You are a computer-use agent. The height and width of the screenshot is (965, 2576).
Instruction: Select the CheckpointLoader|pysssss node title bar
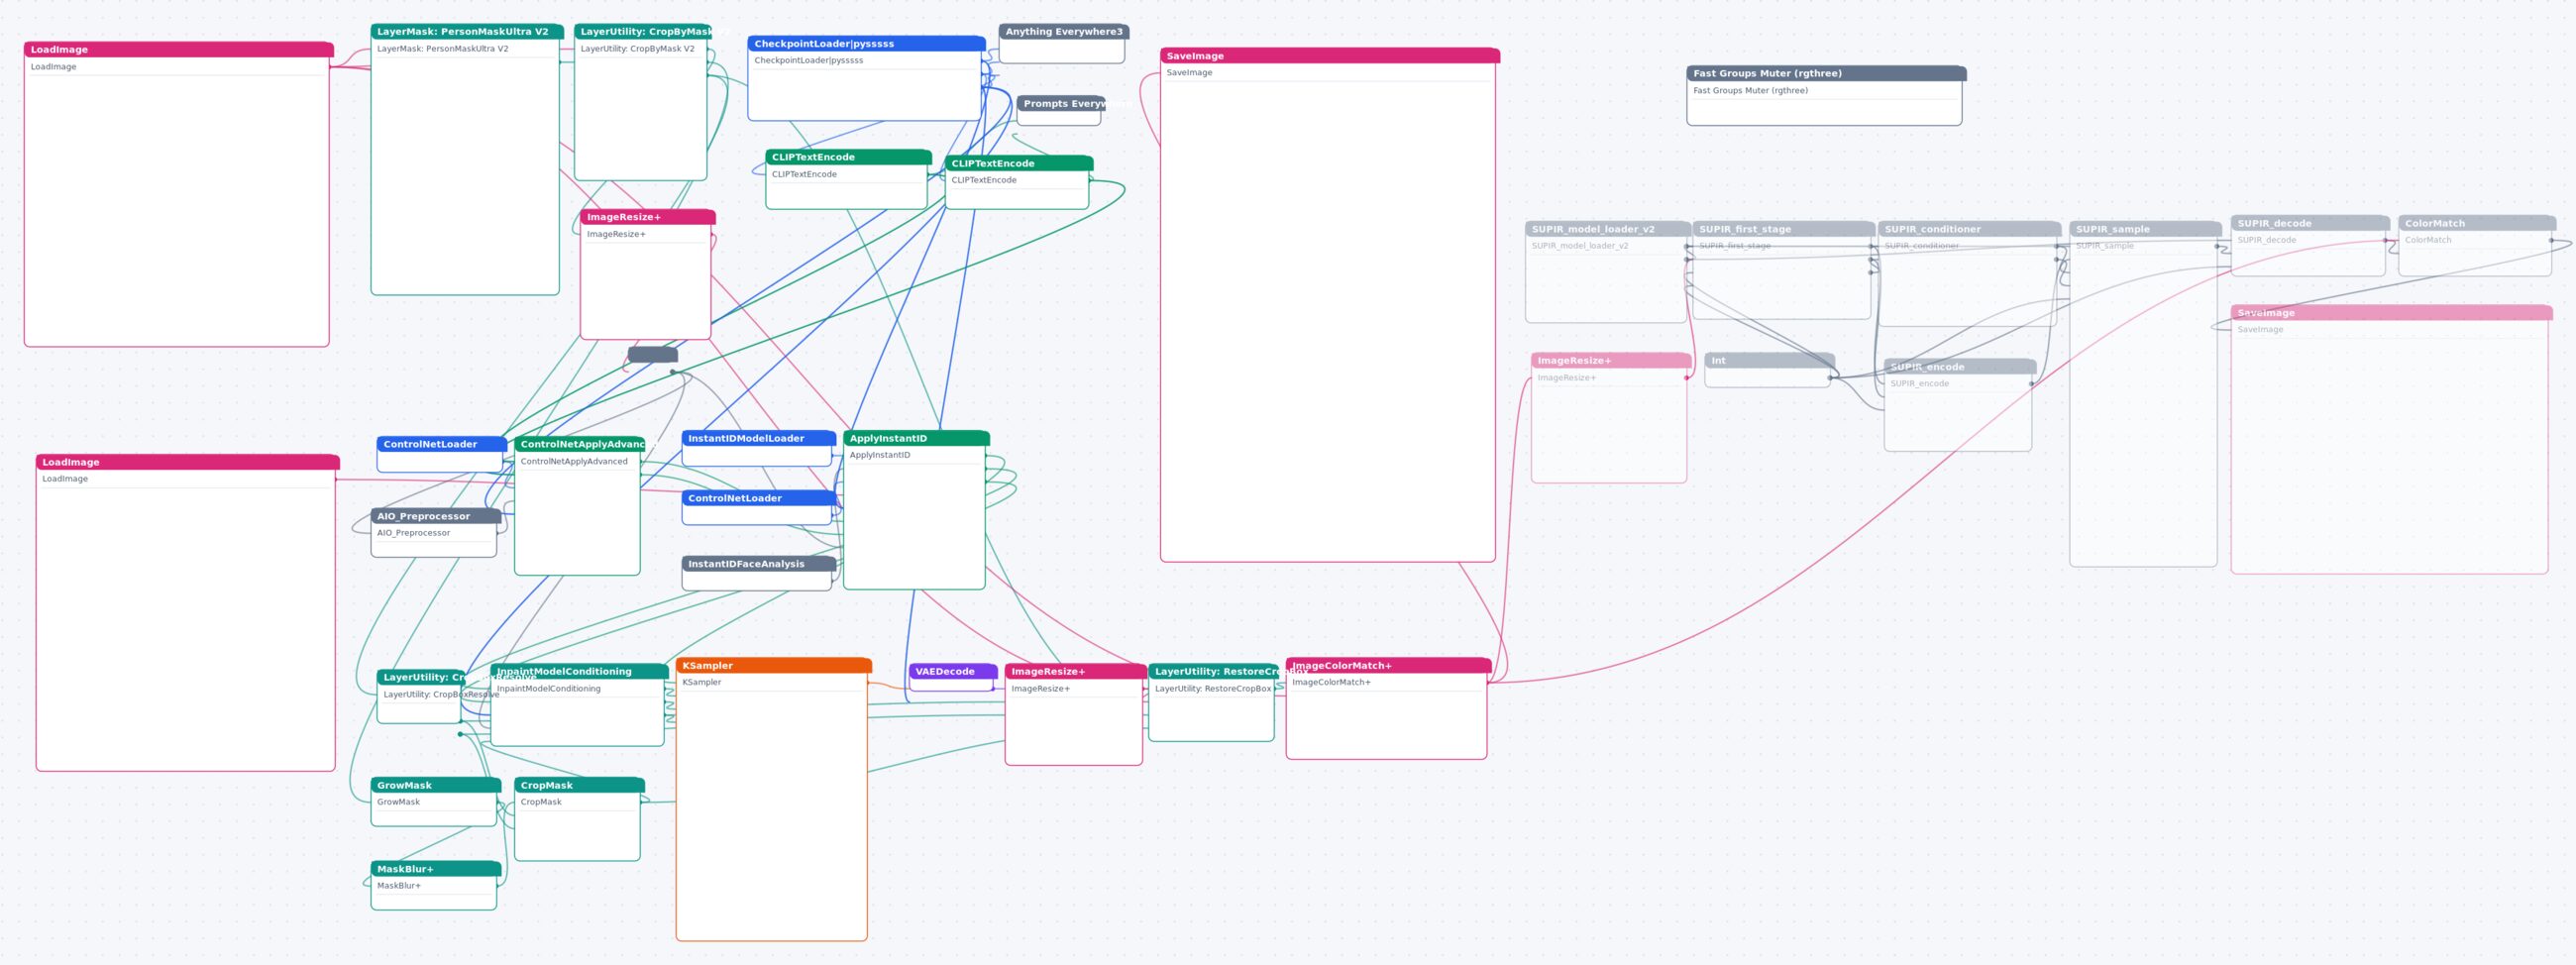(866, 43)
